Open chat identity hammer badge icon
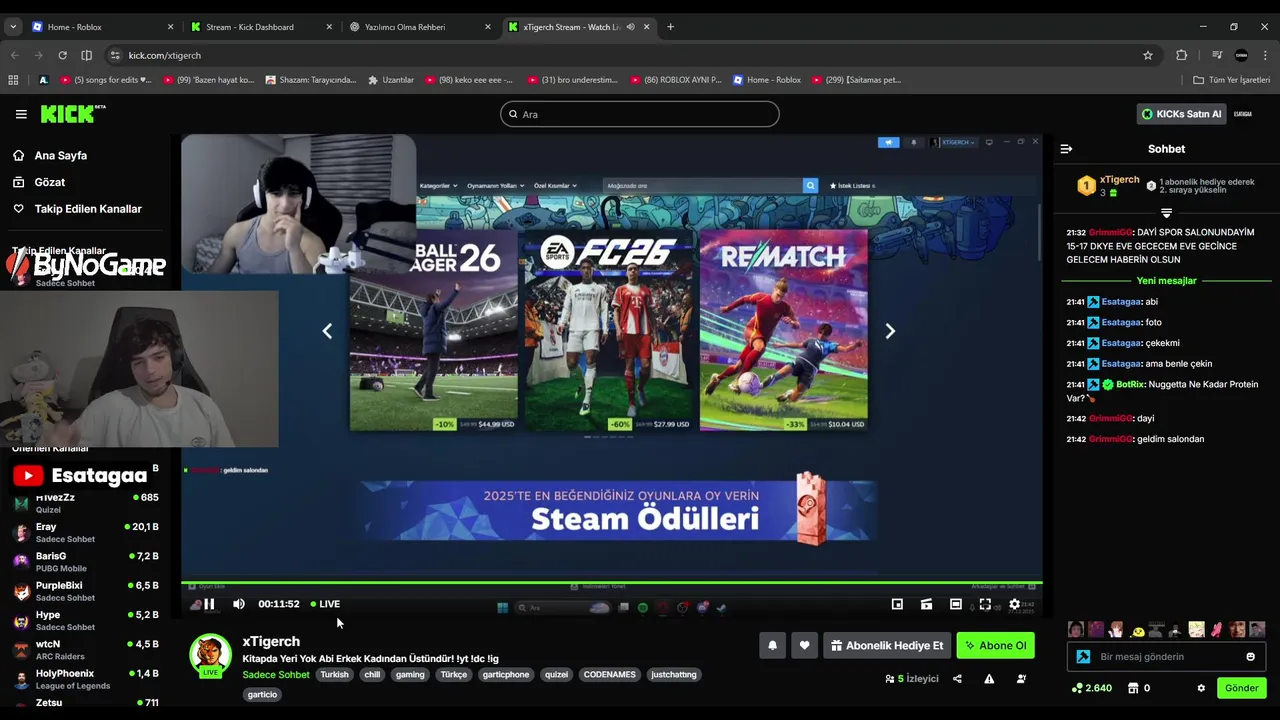Screen dimensions: 1280x720 point(1083,657)
